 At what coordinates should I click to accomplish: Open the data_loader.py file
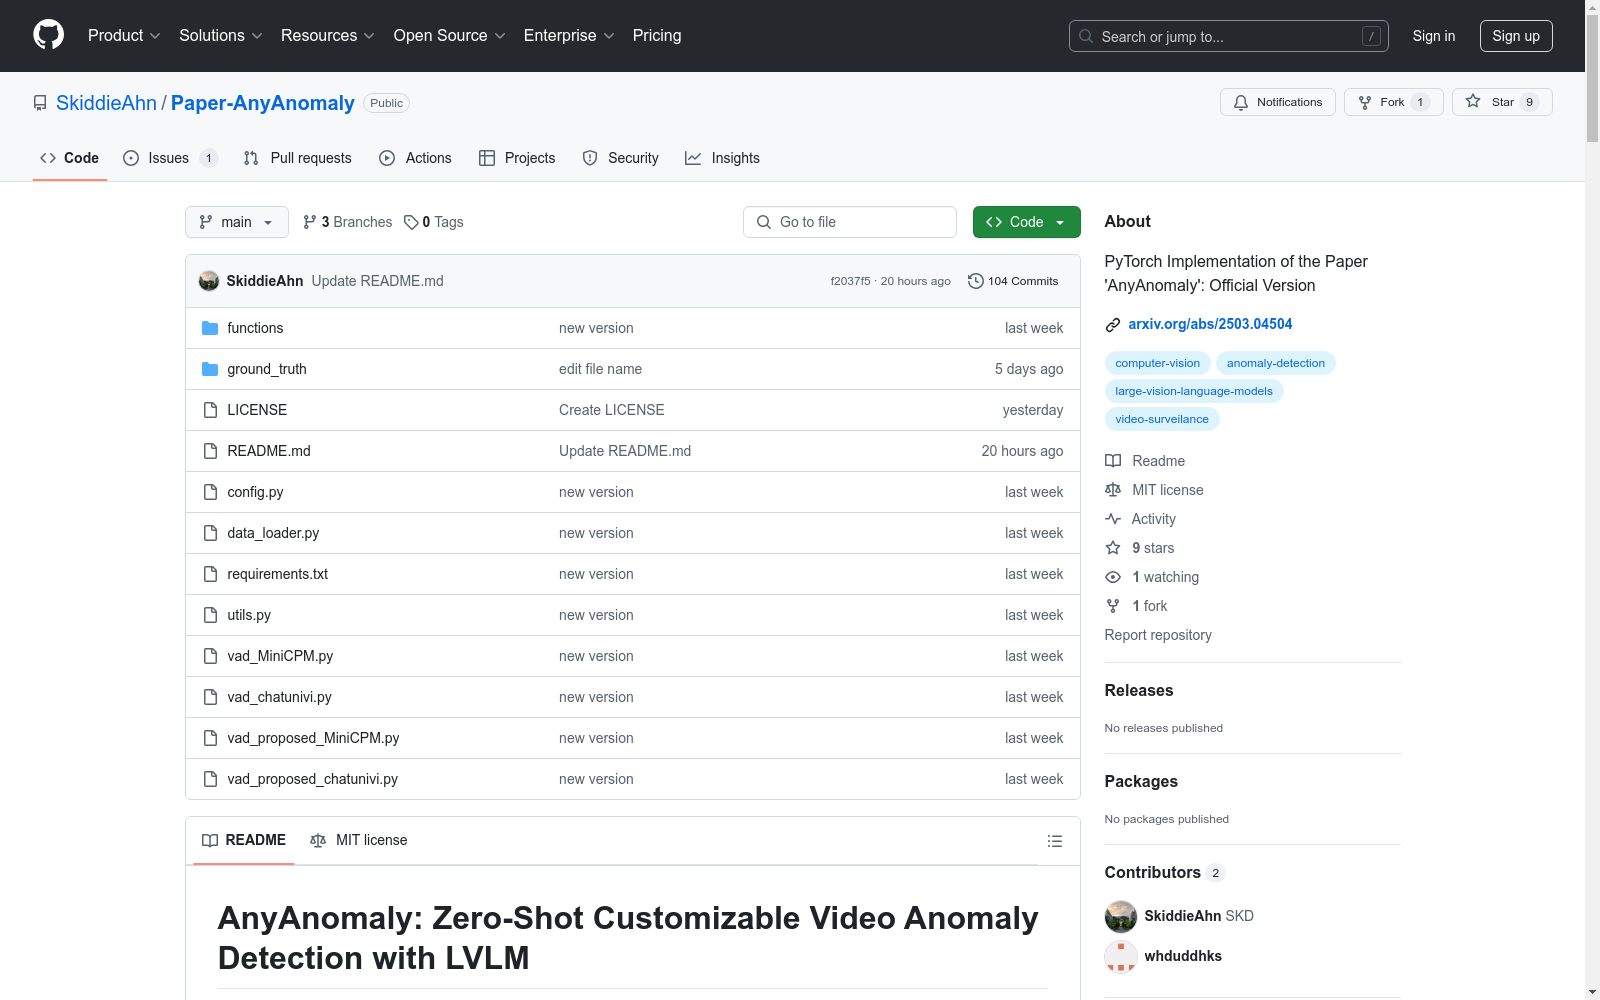273,533
